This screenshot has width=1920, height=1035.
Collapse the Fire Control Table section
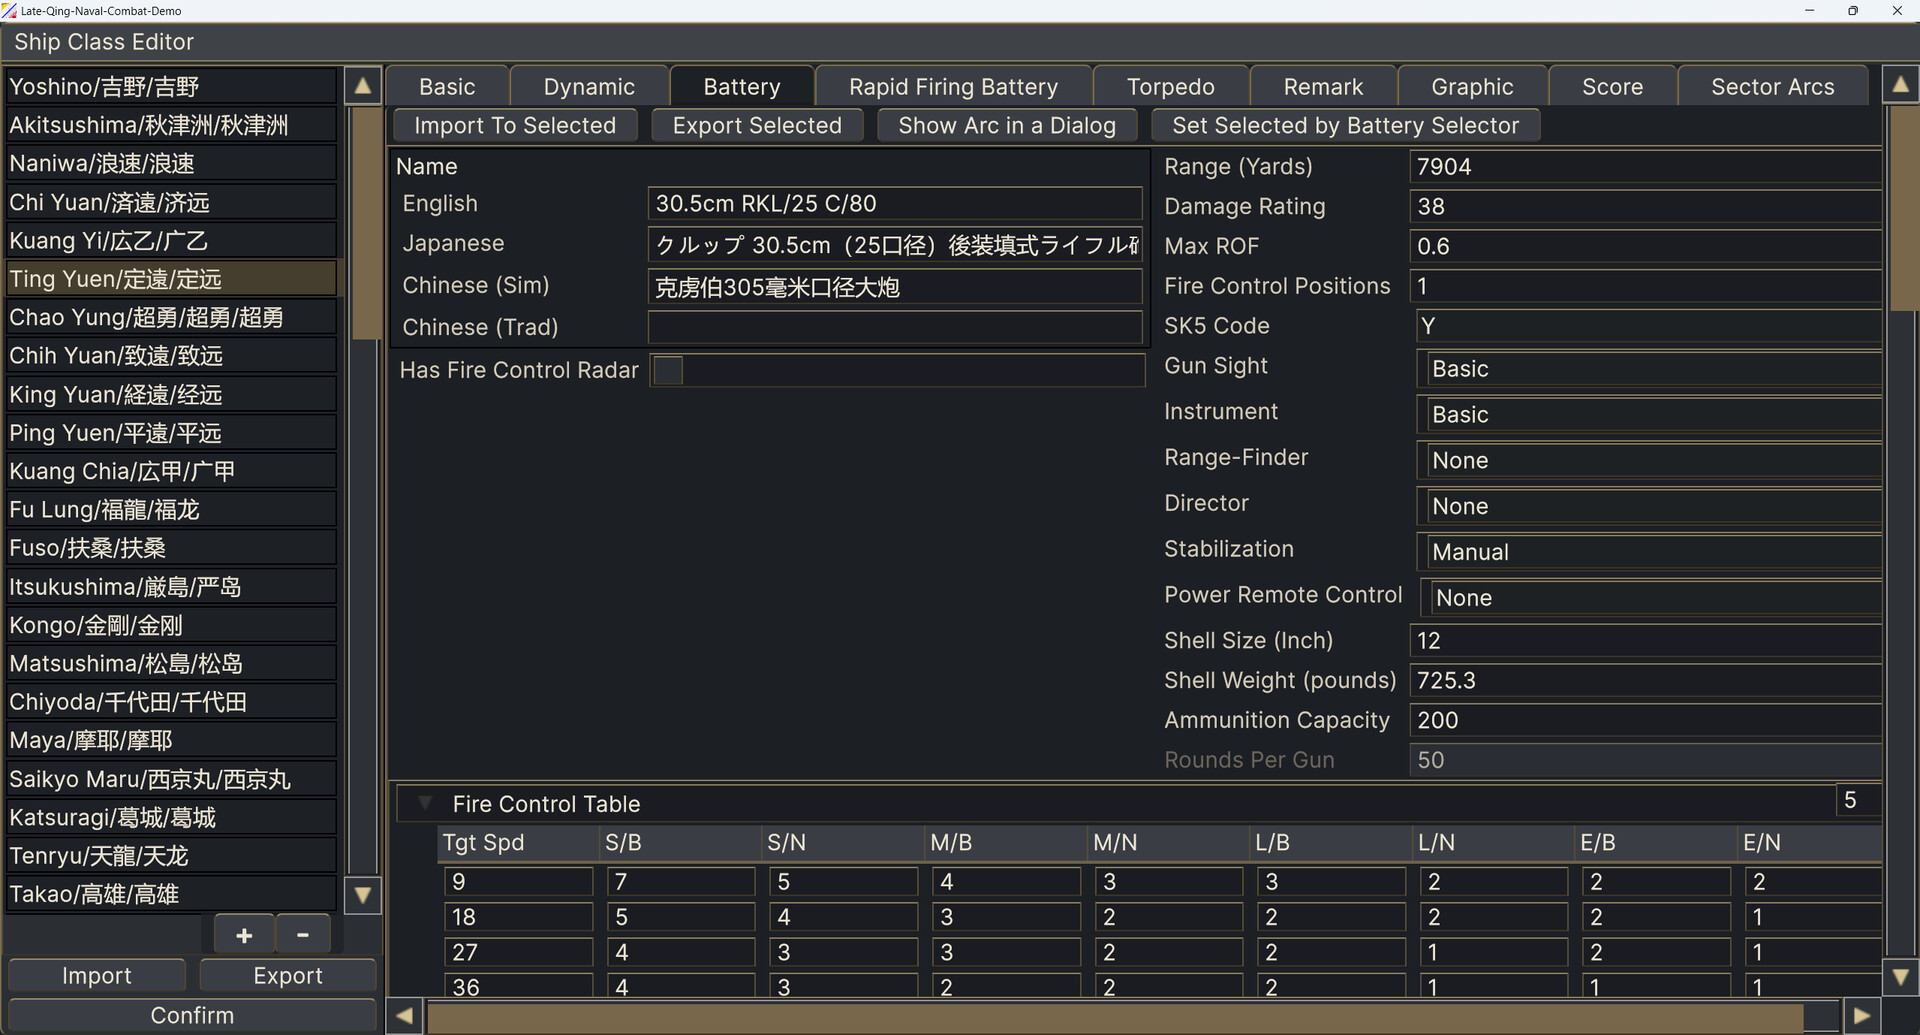pos(424,802)
